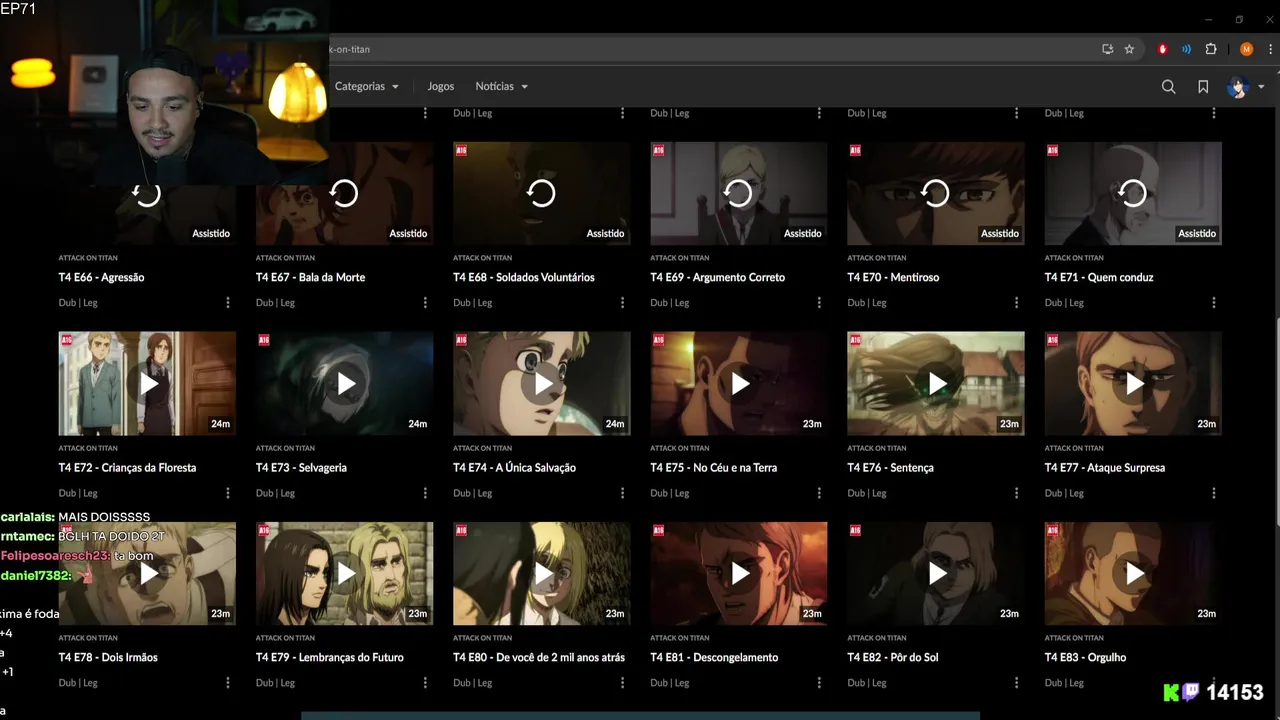
Task: Expand the Categorias dropdown
Action: pyautogui.click(x=366, y=86)
